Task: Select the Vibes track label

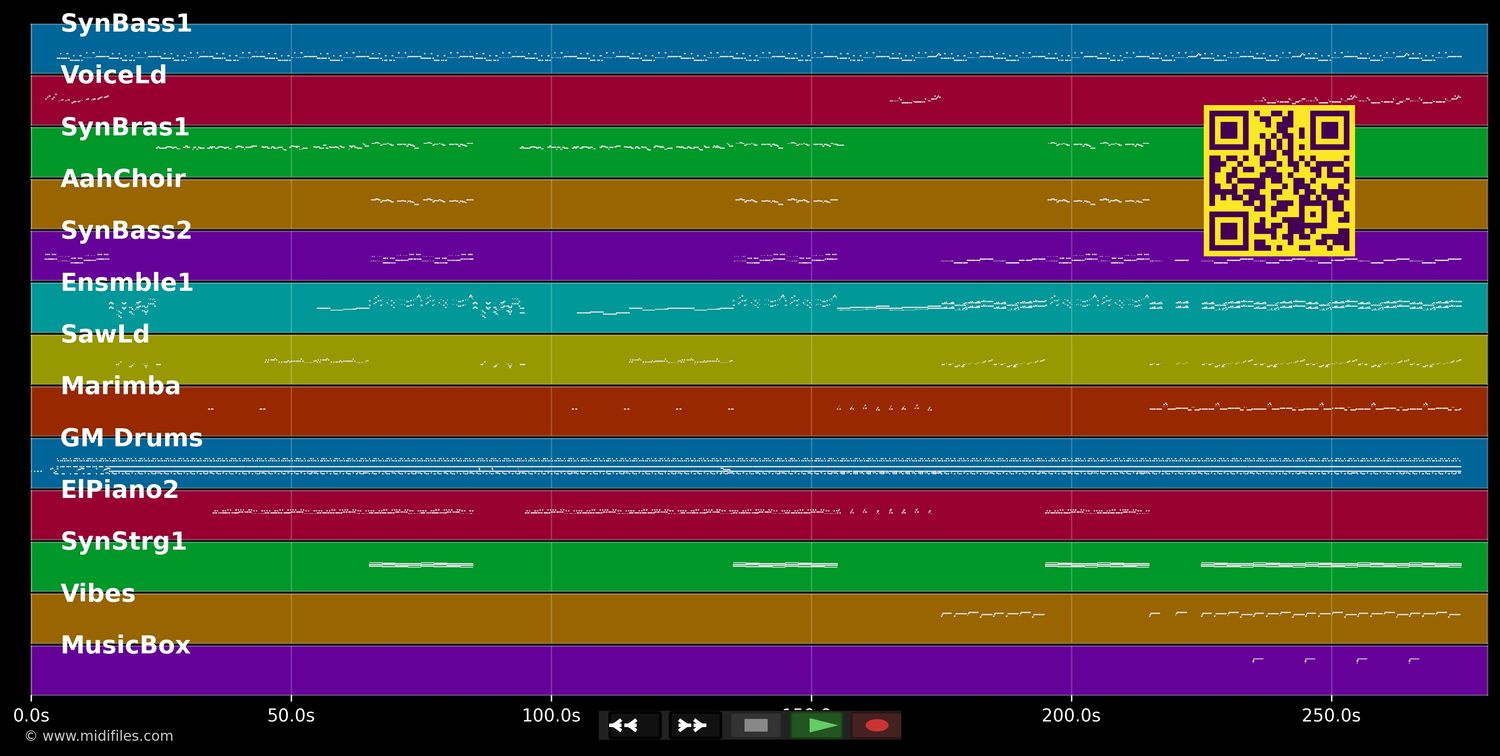Action: point(98,593)
